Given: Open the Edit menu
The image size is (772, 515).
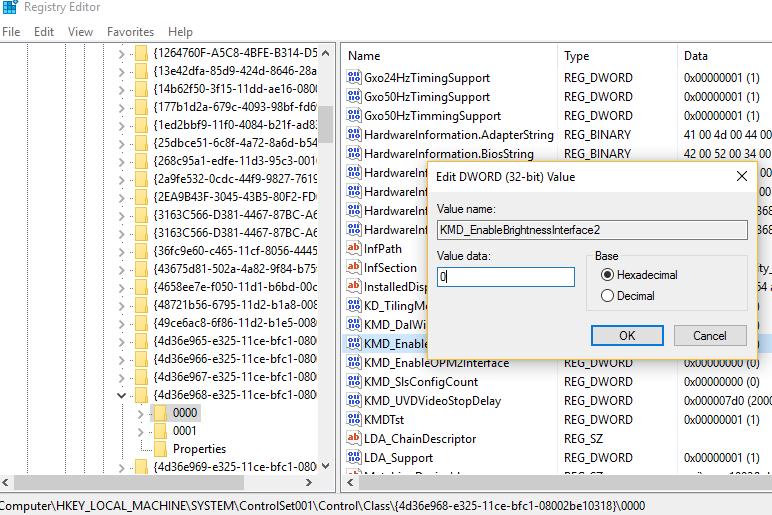Looking at the screenshot, I should pyautogui.click(x=44, y=32).
